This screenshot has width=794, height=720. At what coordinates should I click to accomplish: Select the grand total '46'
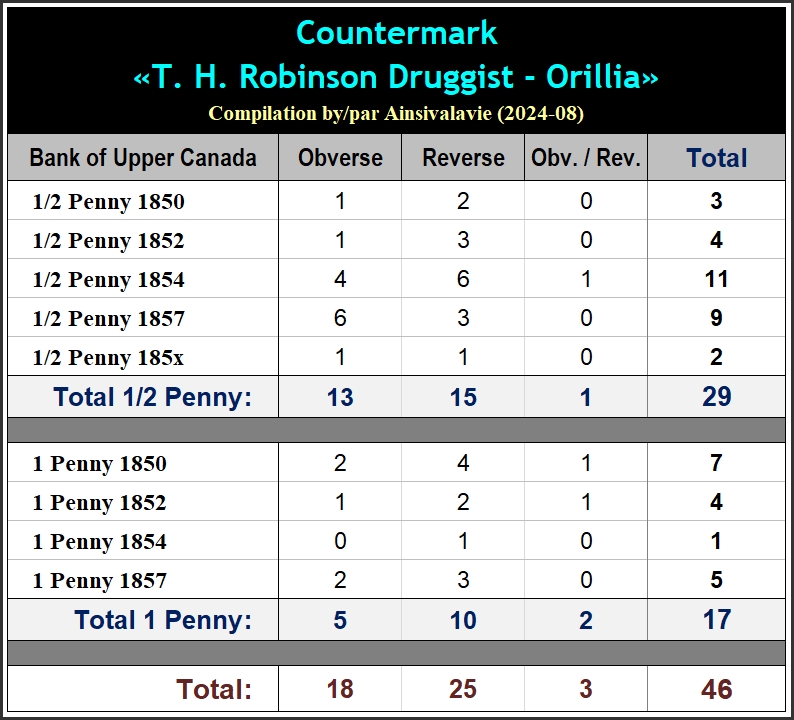[x=717, y=689]
